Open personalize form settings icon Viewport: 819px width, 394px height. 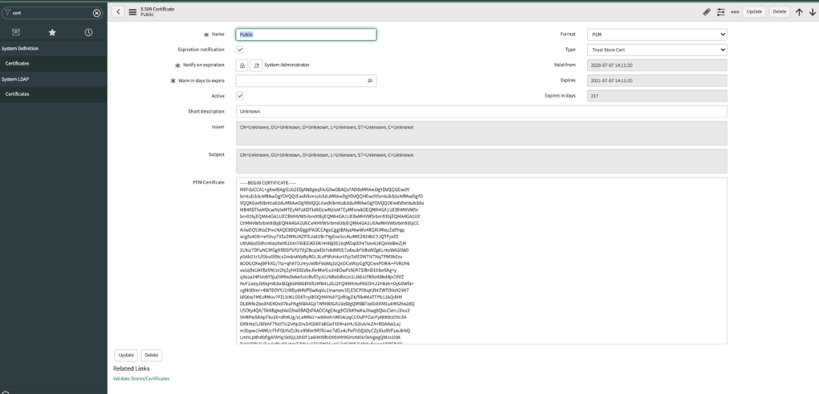(x=721, y=12)
